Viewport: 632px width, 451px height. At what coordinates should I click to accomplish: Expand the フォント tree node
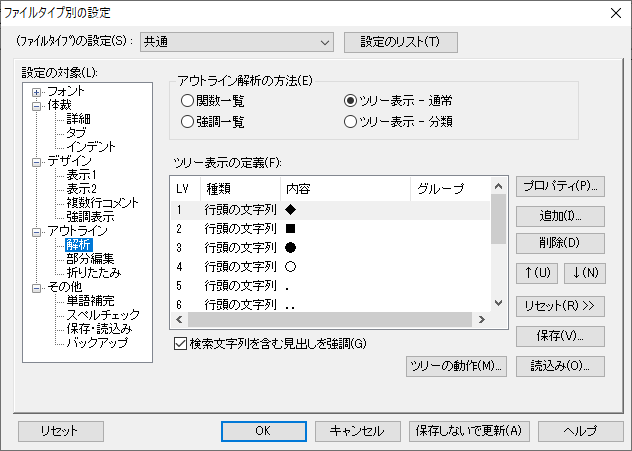(x=36, y=92)
